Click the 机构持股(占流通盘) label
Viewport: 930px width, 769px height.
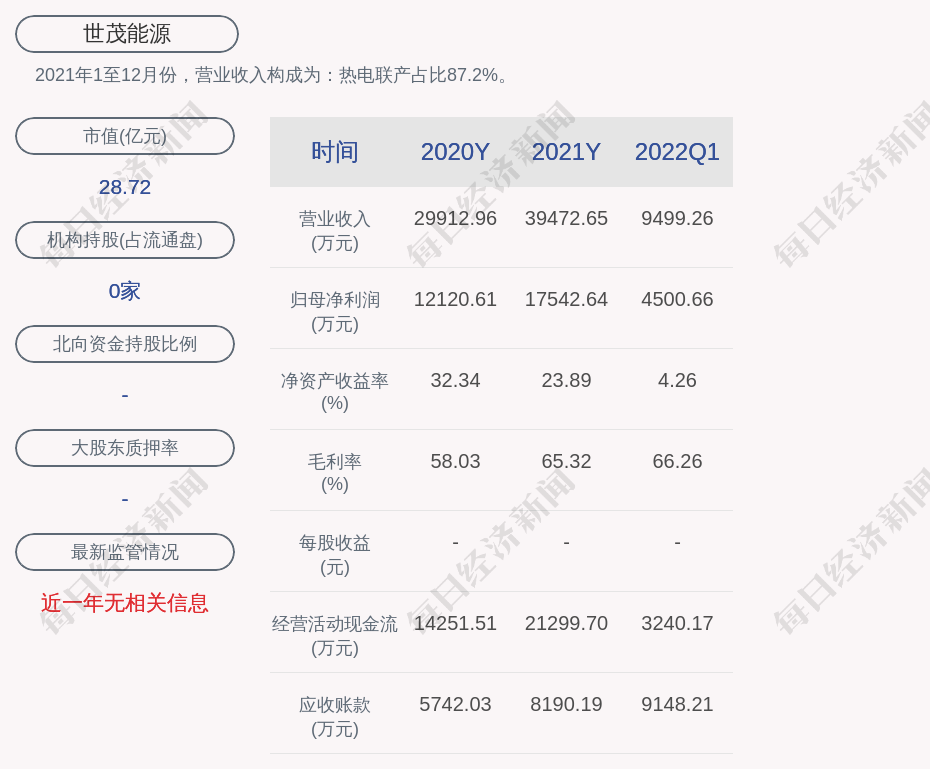click(125, 240)
